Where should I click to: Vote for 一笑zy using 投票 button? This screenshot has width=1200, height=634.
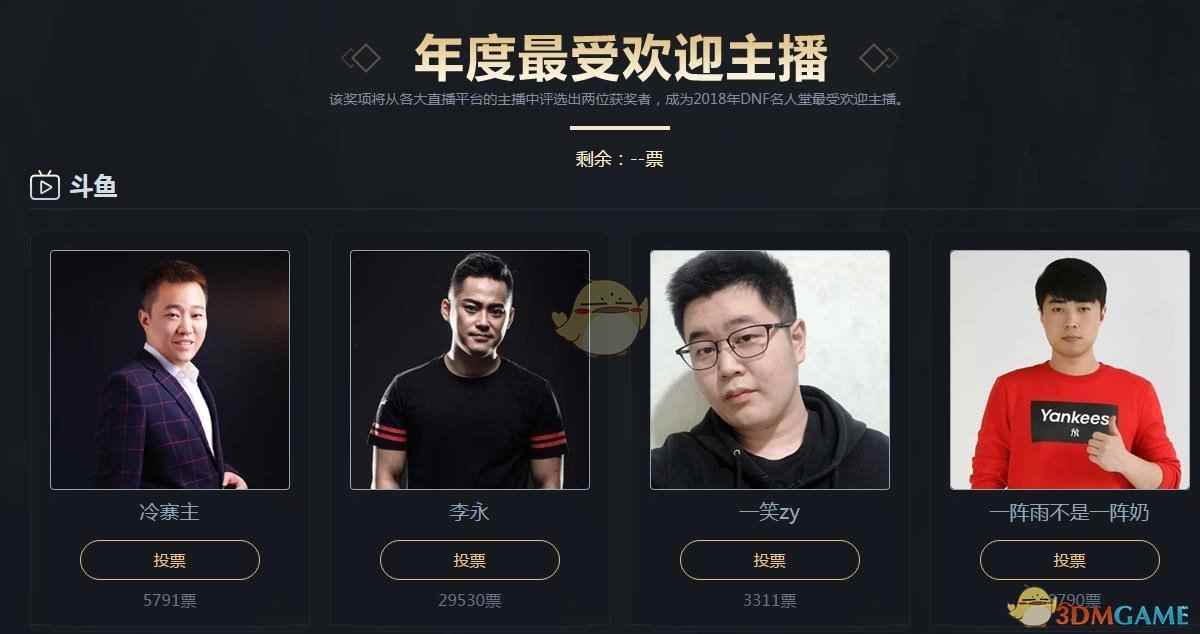tap(770, 560)
